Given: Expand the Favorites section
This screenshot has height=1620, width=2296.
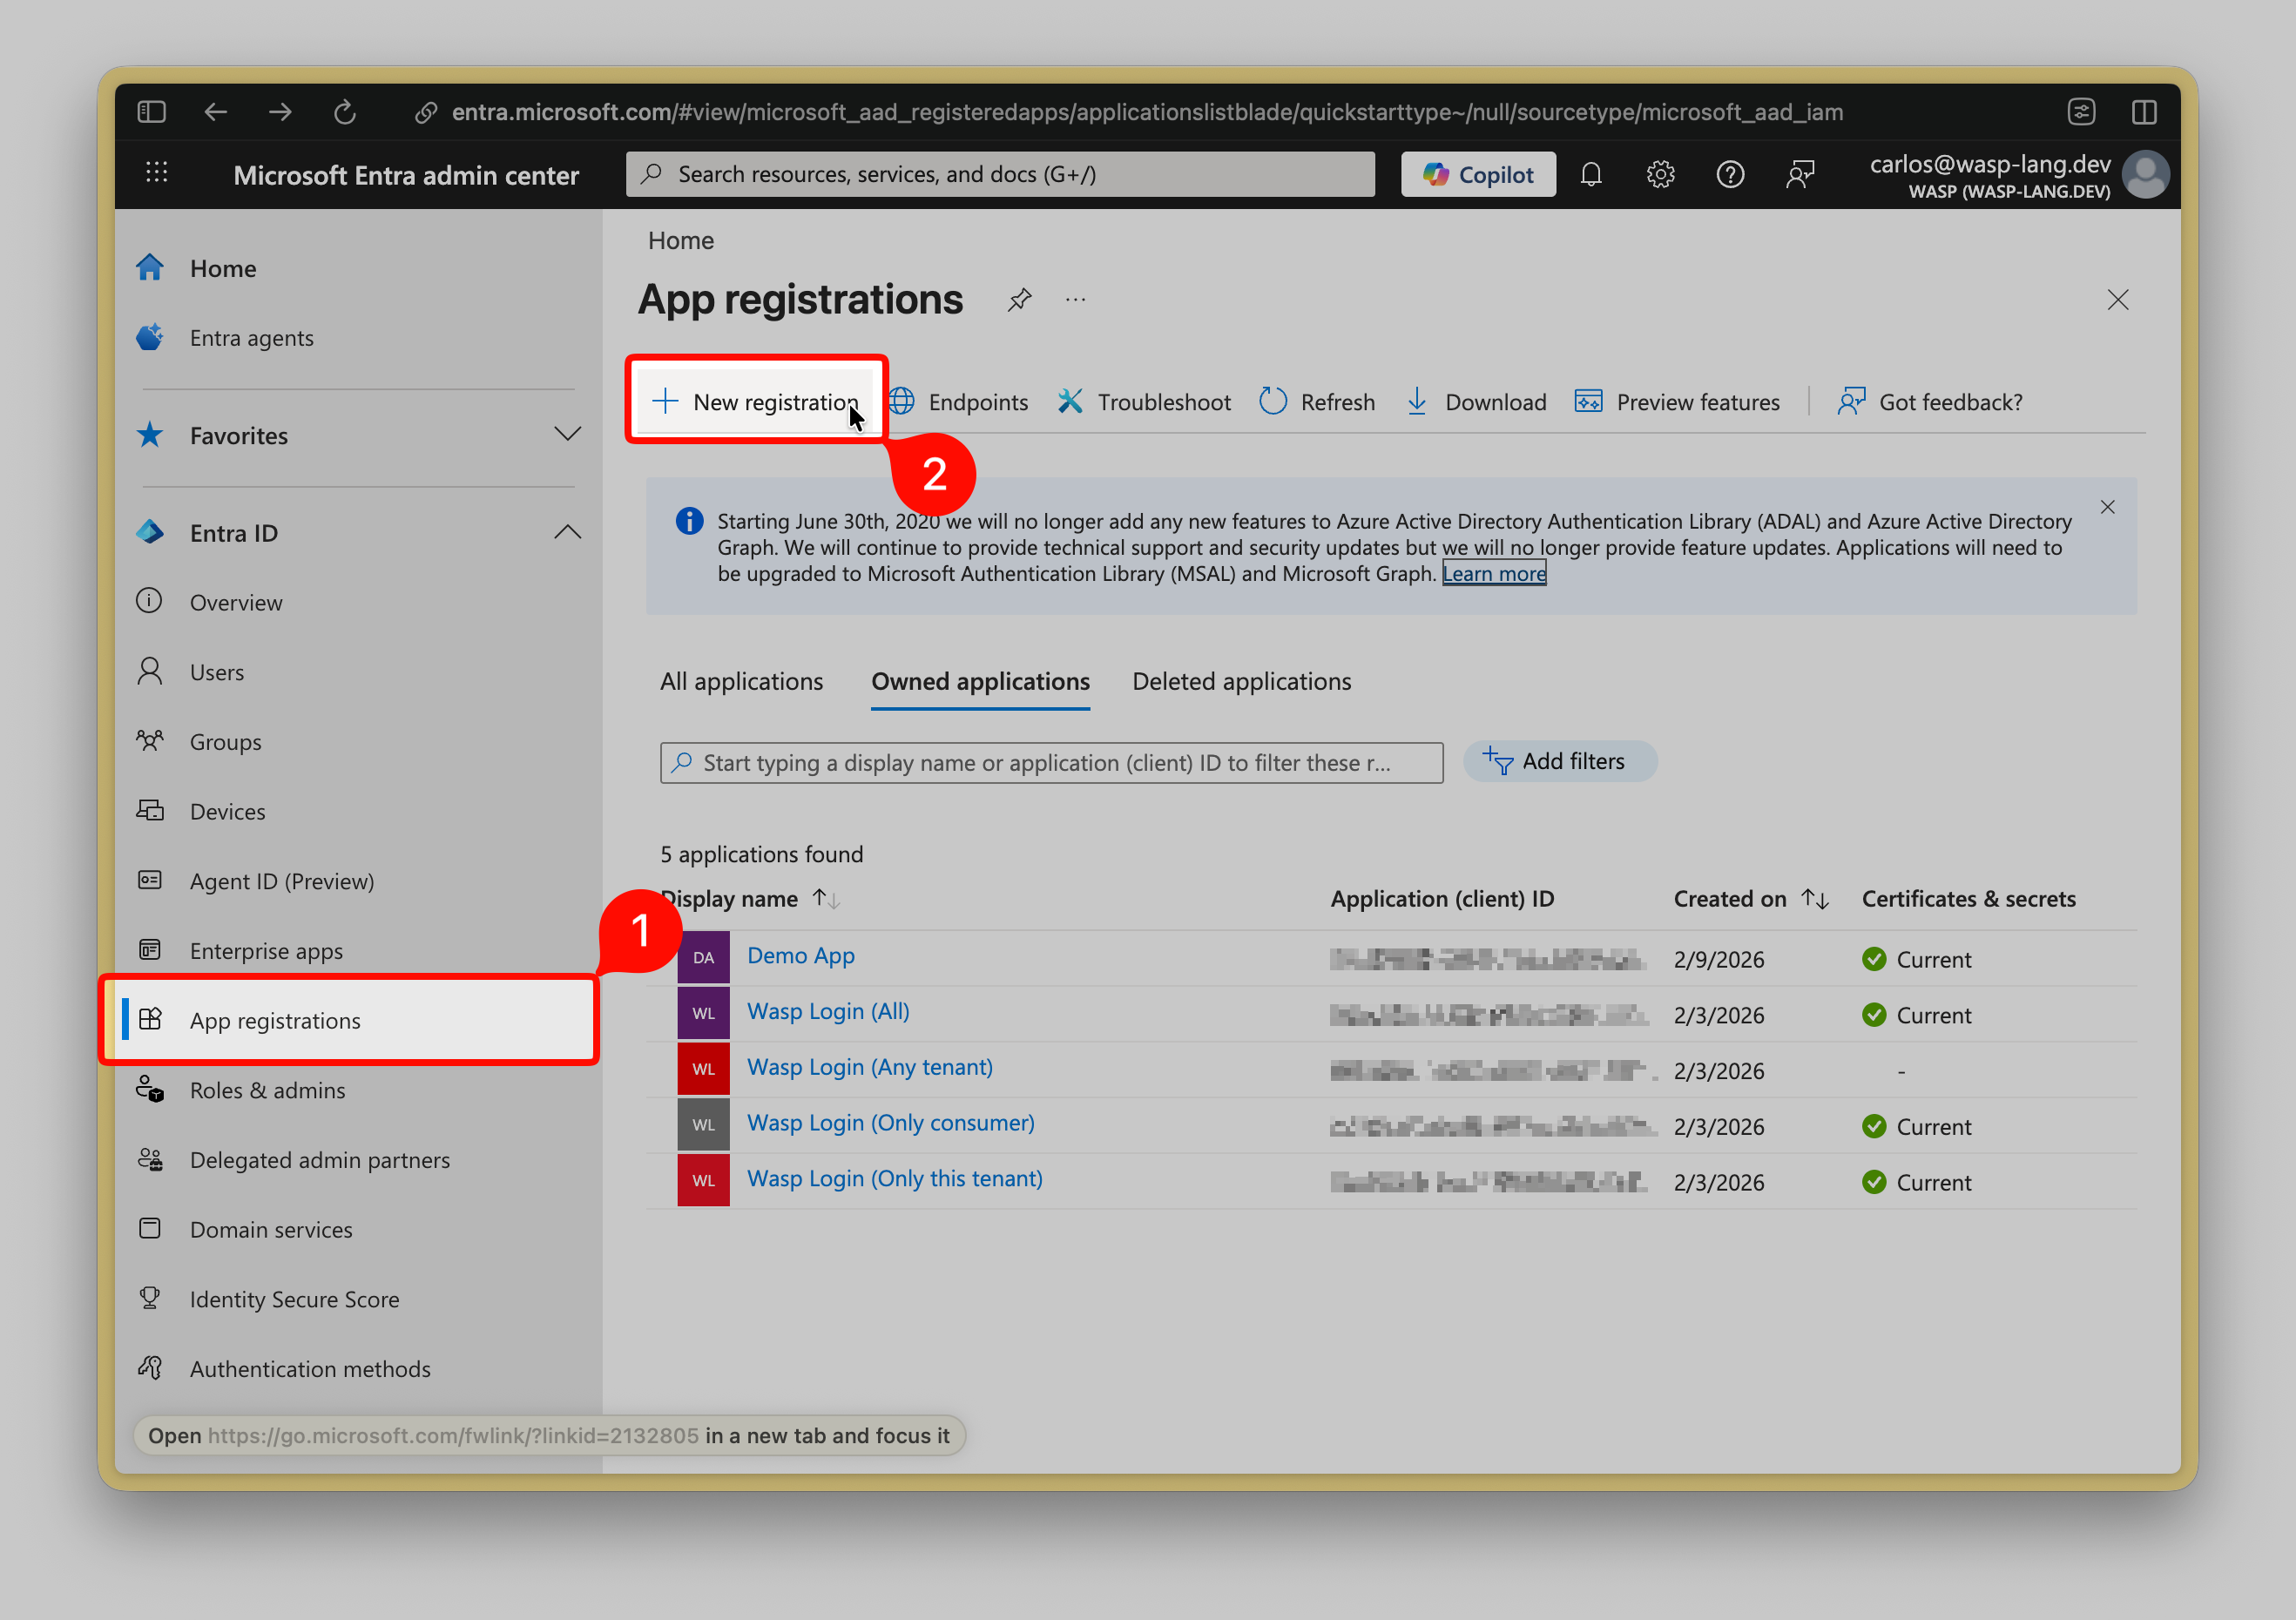Looking at the screenshot, I should [568, 434].
